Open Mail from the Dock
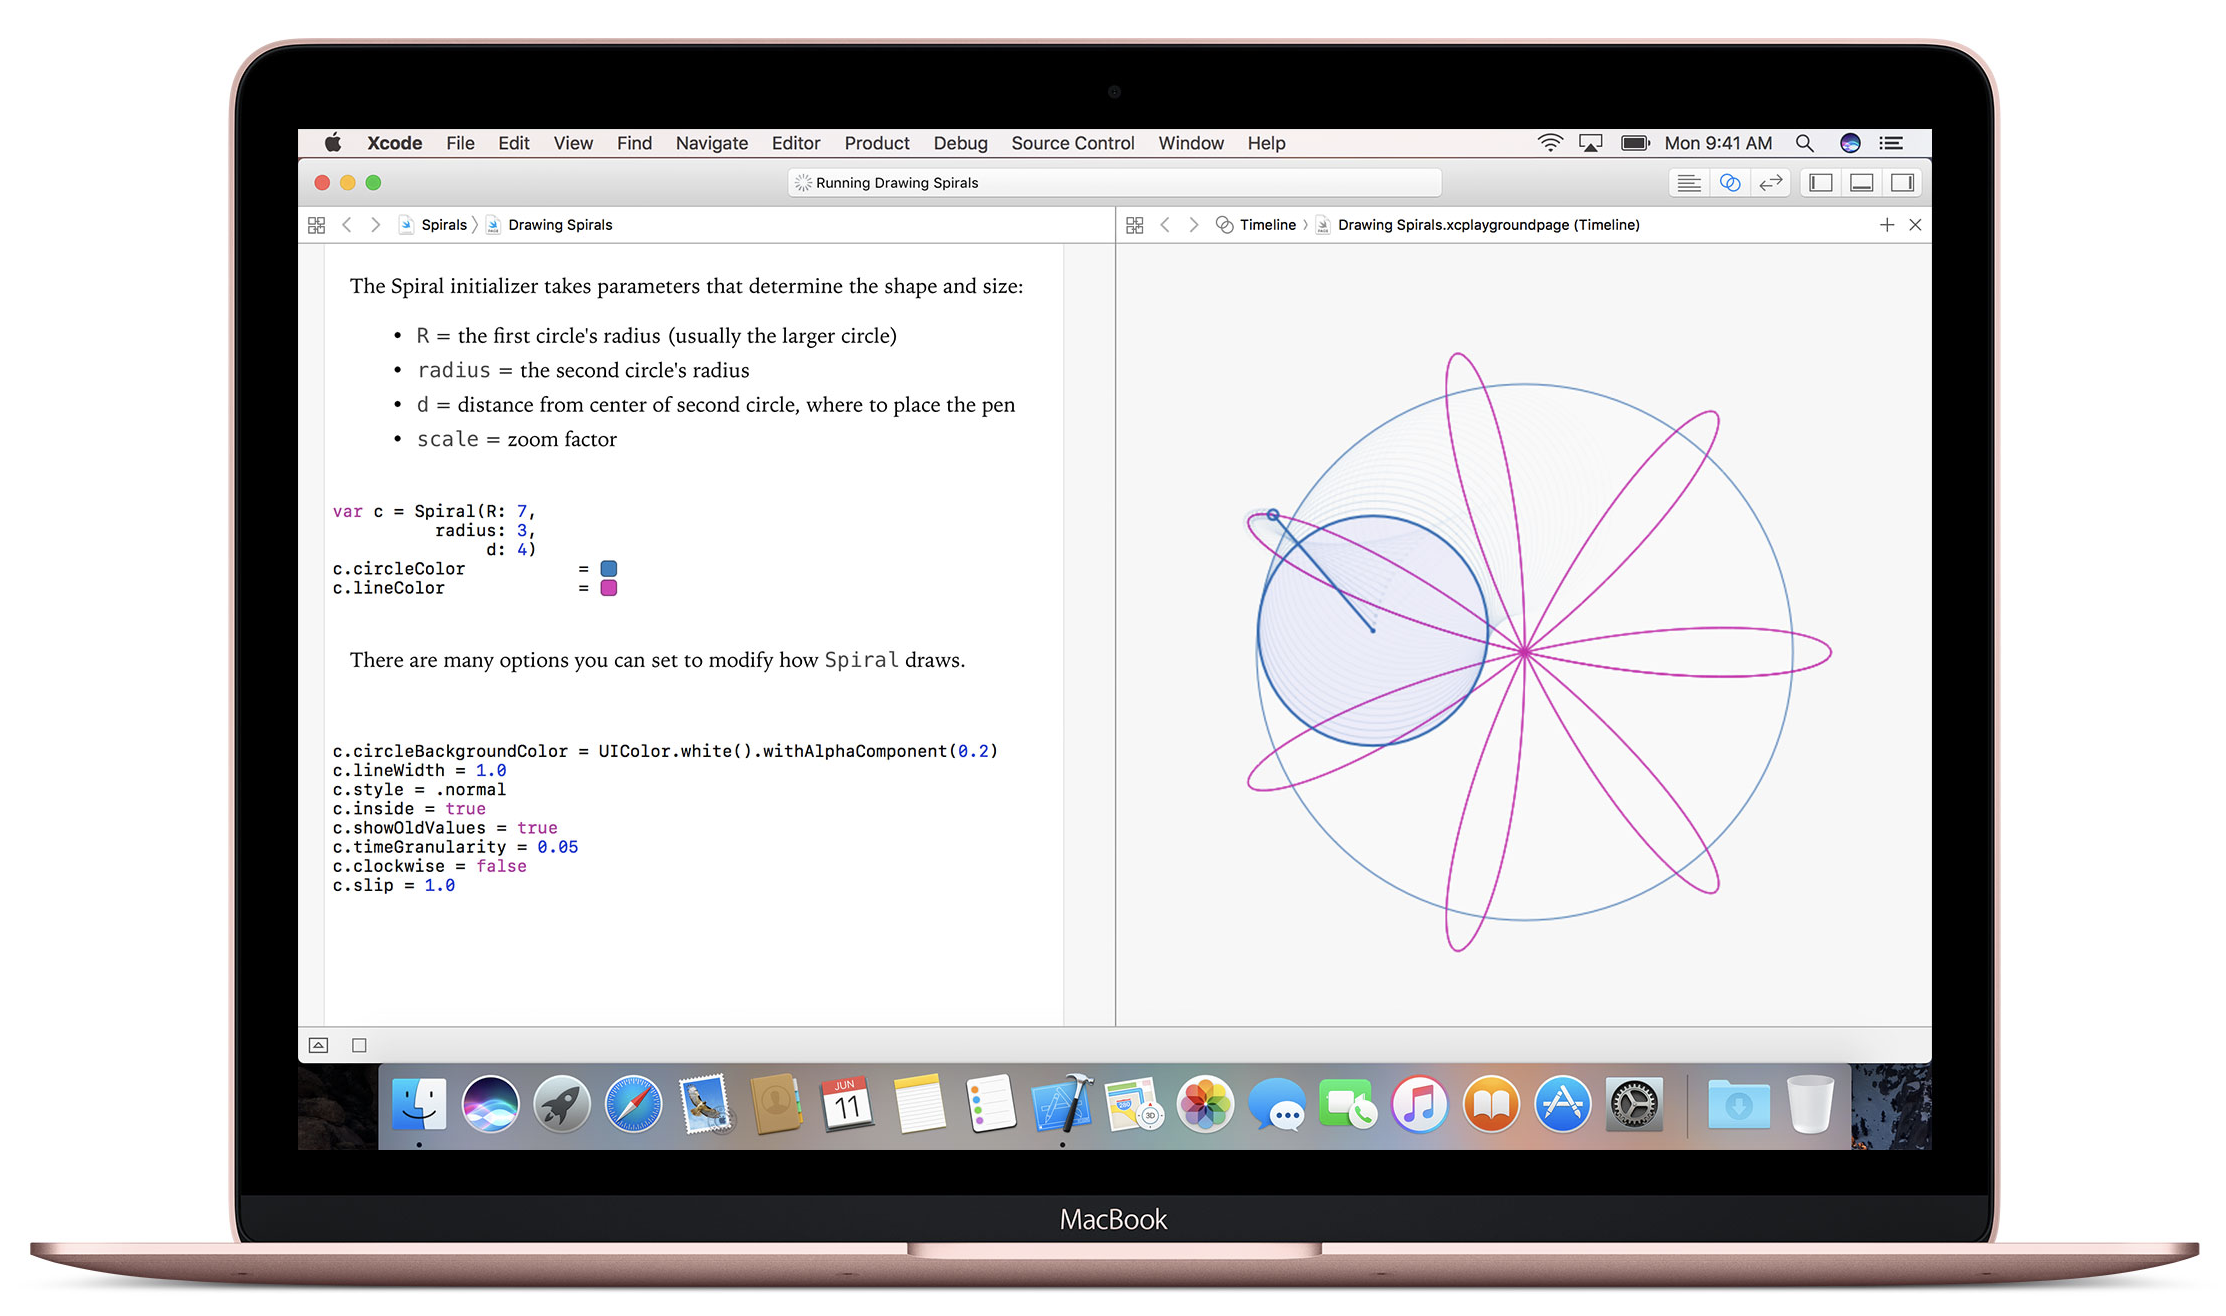Image resolution: width=2226 pixels, height=1316 pixels. pyautogui.click(x=705, y=1104)
